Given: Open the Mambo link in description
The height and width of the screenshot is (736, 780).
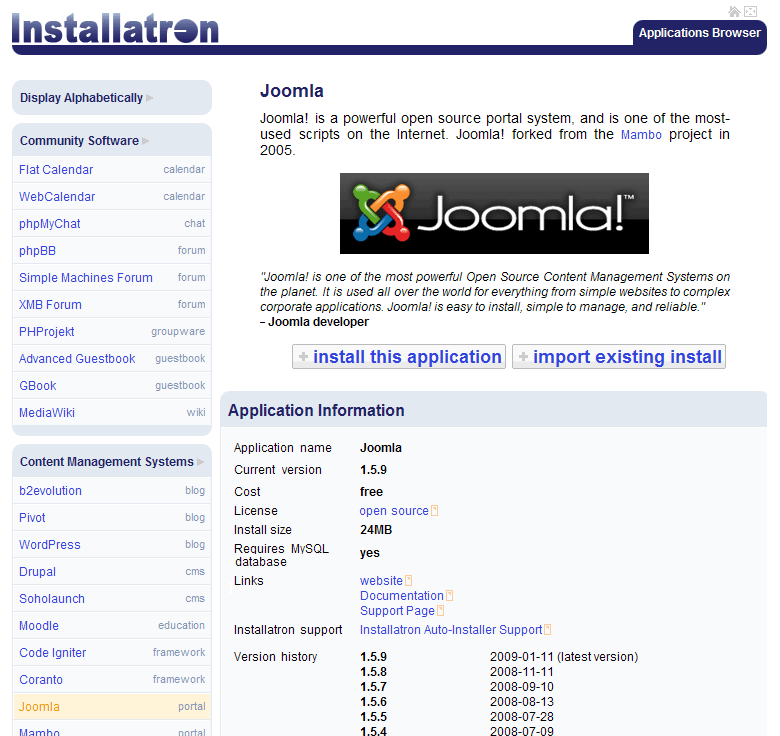Looking at the screenshot, I should (x=641, y=135).
